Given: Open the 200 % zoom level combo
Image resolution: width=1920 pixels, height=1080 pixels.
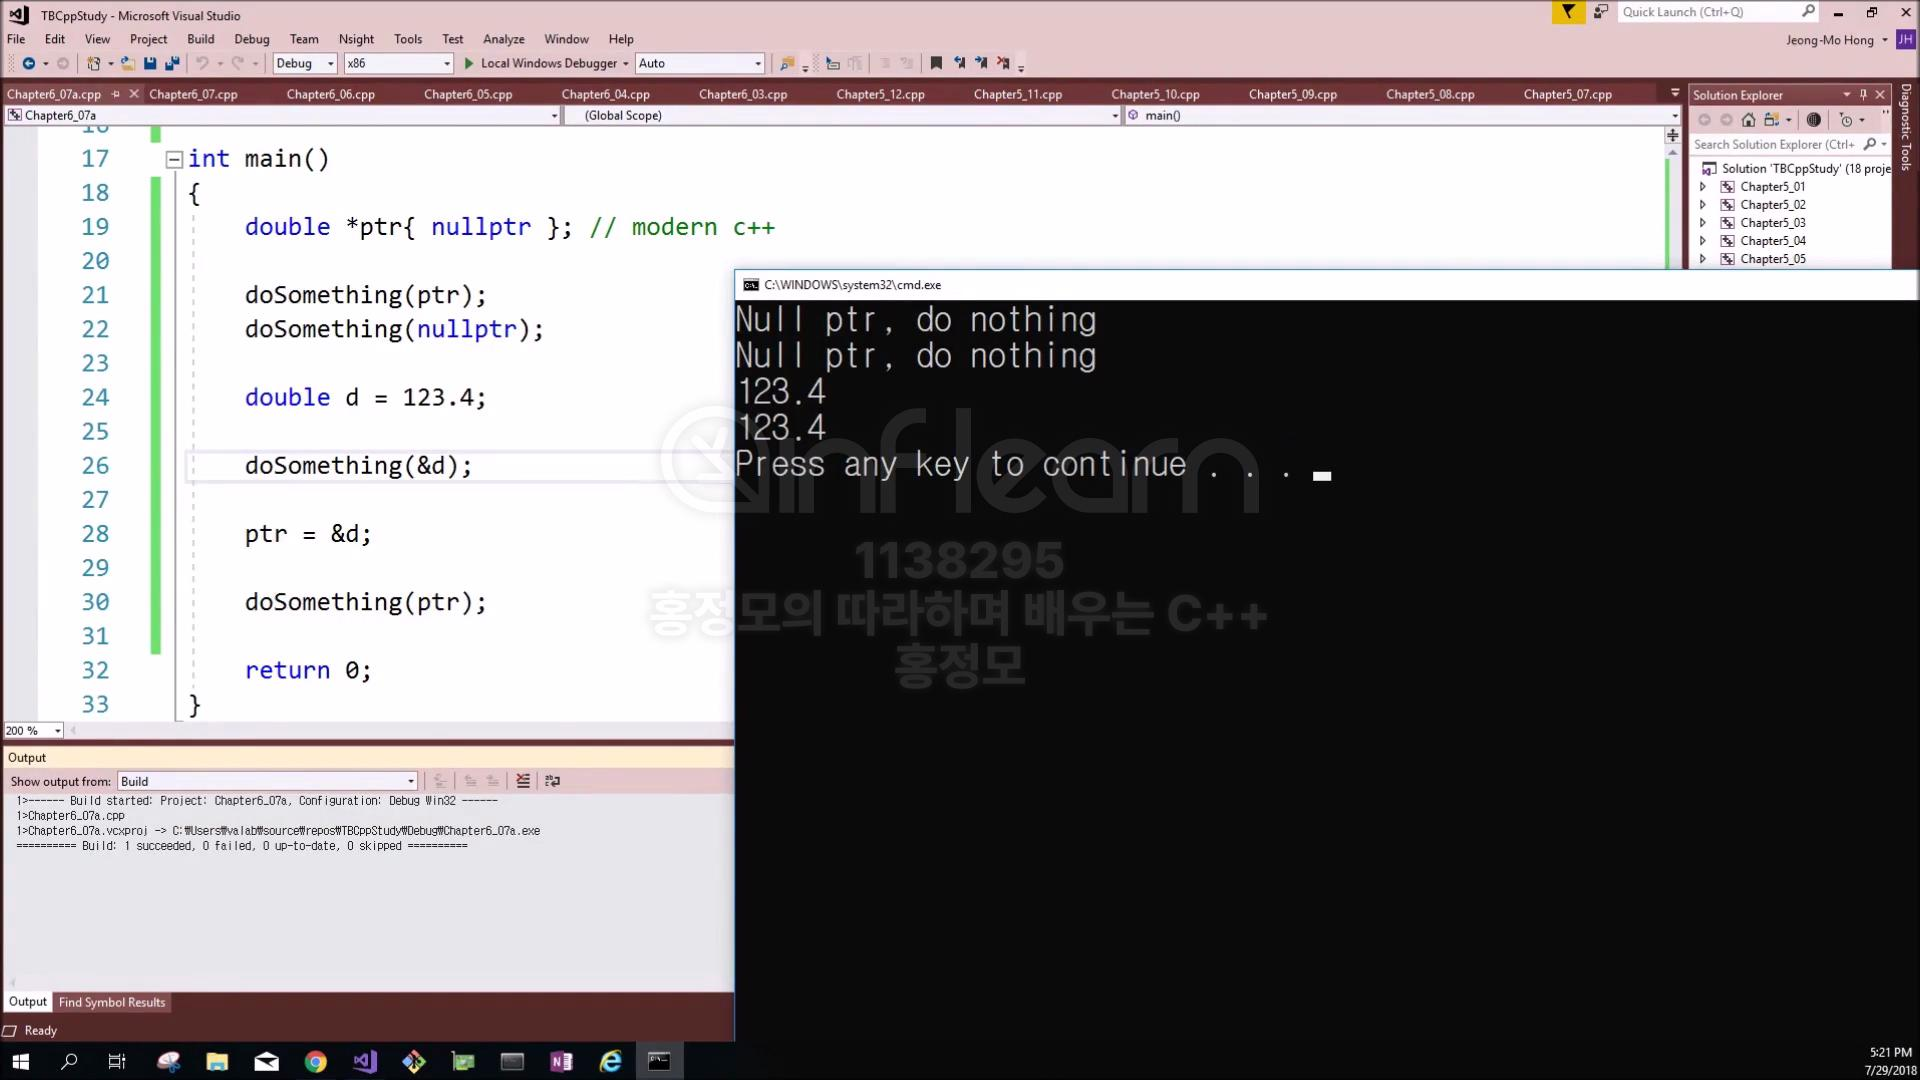Looking at the screenshot, I should (x=57, y=731).
